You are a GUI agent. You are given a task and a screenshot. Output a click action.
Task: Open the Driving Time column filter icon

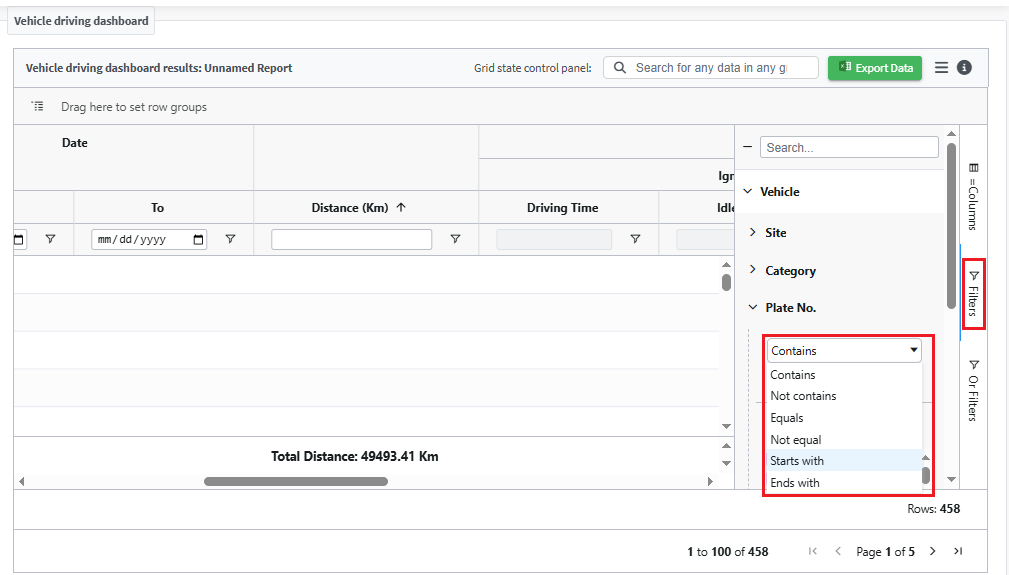635,240
